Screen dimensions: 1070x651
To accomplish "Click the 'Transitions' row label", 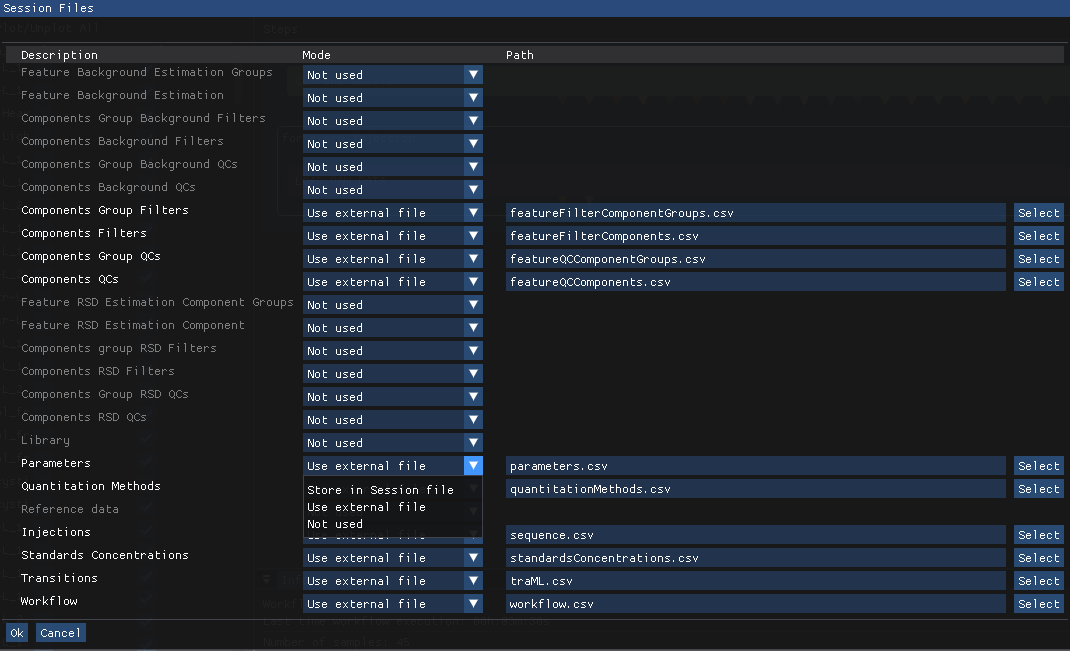I will (59, 578).
